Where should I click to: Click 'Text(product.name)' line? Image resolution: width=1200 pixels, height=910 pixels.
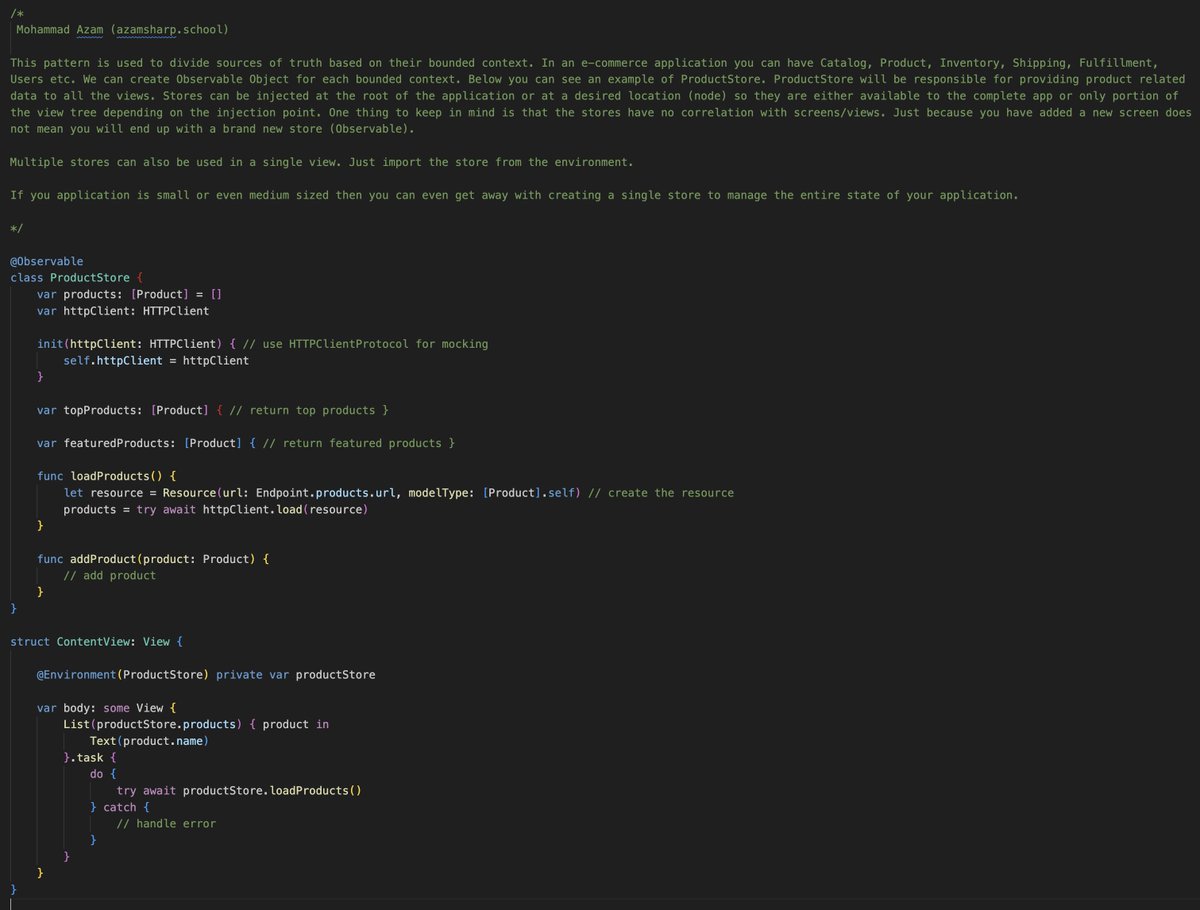tap(150, 741)
